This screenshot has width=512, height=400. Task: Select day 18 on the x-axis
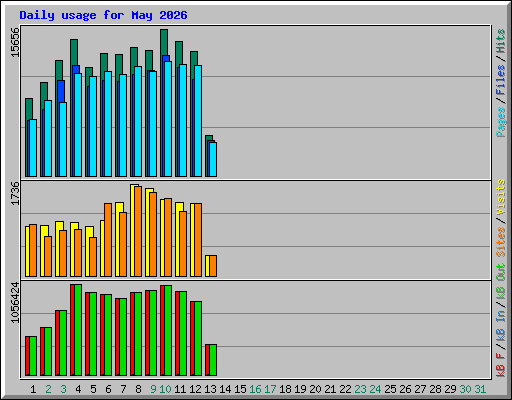(x=285, y=389)
